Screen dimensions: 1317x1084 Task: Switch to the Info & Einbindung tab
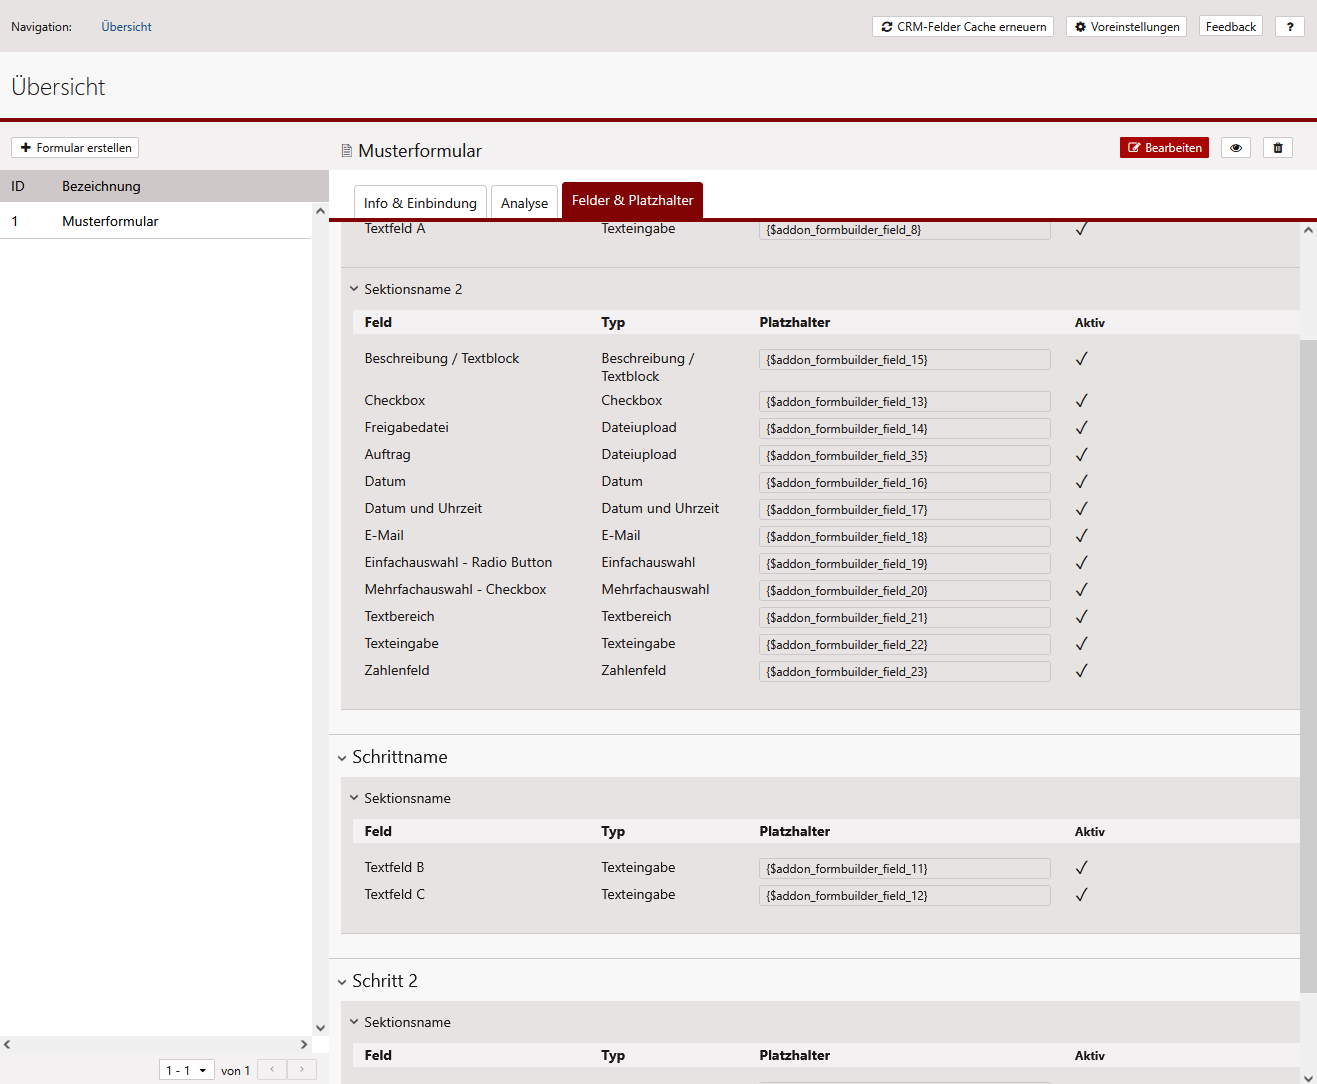tap(420, 203)
